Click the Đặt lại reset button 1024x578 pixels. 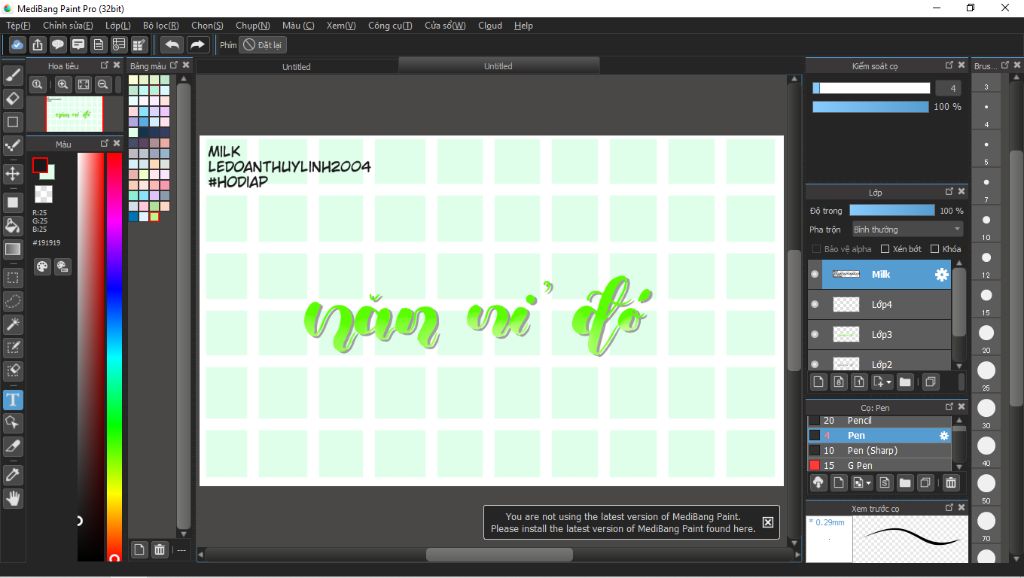(x=263, y=44)
